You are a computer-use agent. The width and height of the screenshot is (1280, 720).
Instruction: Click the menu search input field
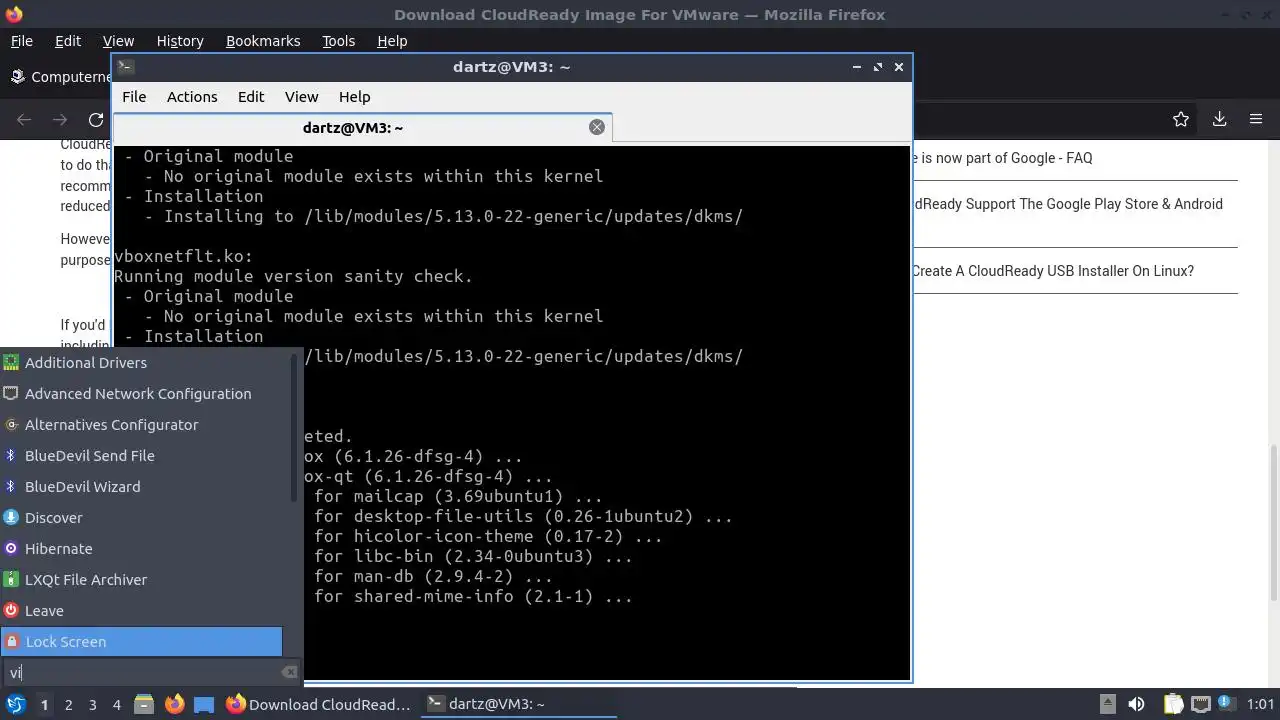150,673
